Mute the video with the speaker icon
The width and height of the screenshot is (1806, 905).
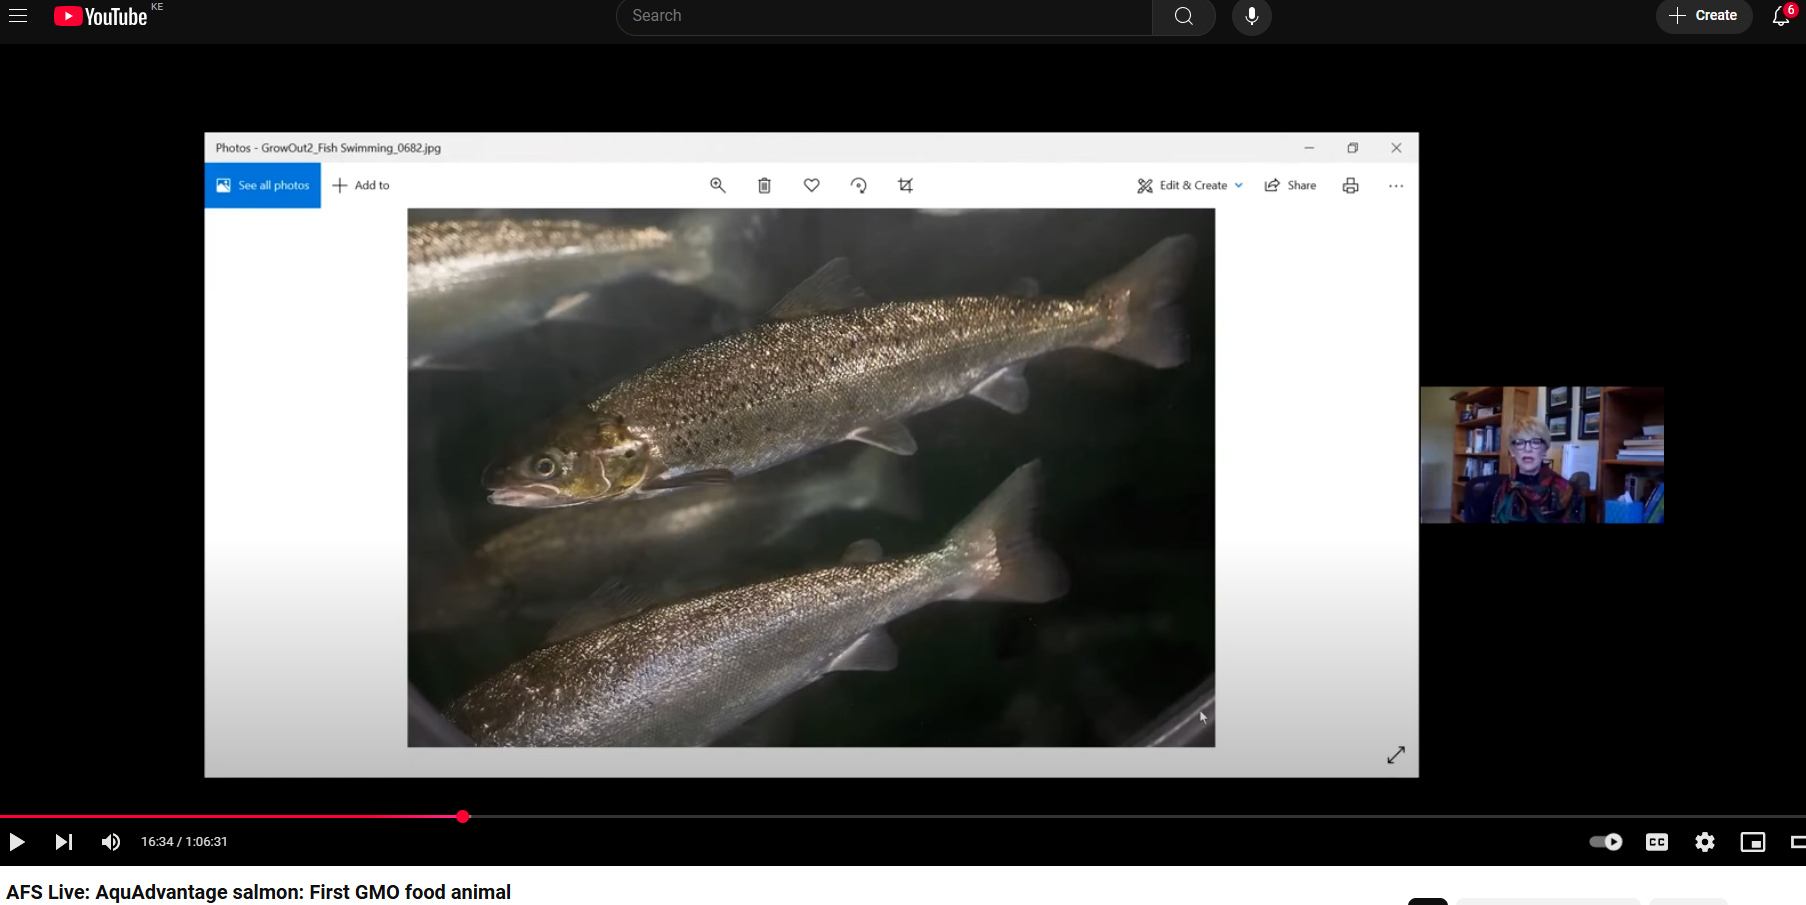click(x=111, y=842)
